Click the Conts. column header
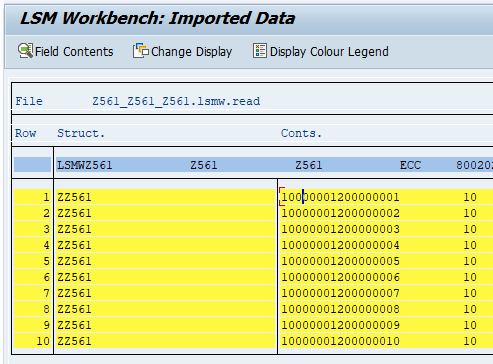 (x=301, y=133)
